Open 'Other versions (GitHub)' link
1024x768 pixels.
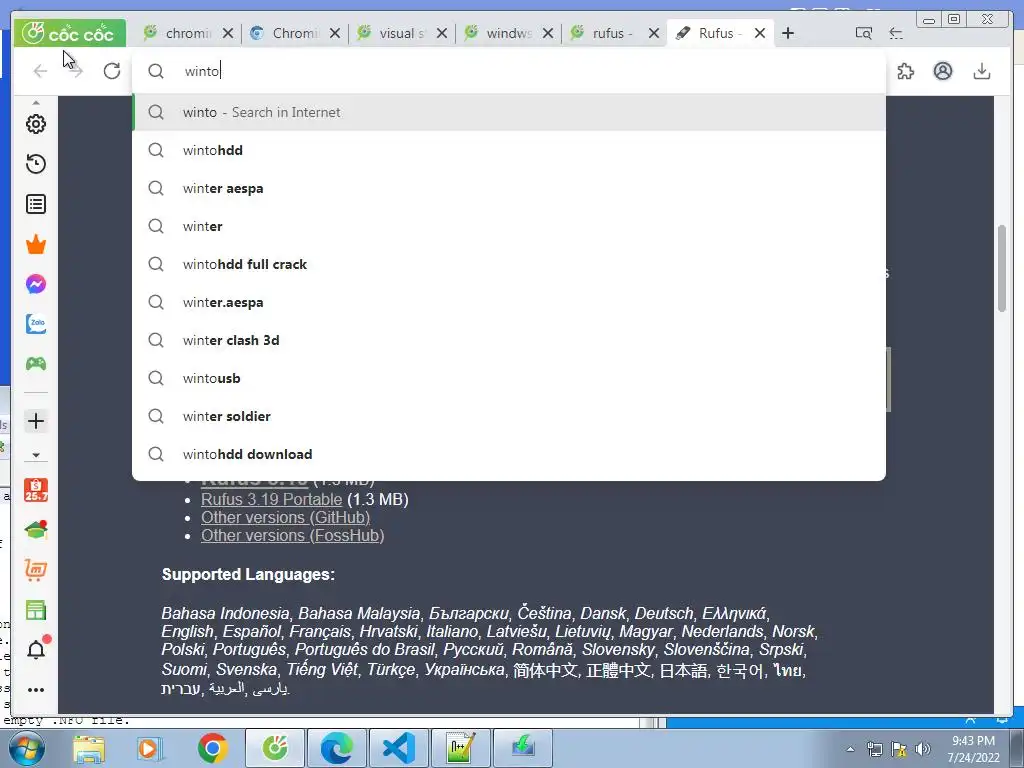[285, 517]
